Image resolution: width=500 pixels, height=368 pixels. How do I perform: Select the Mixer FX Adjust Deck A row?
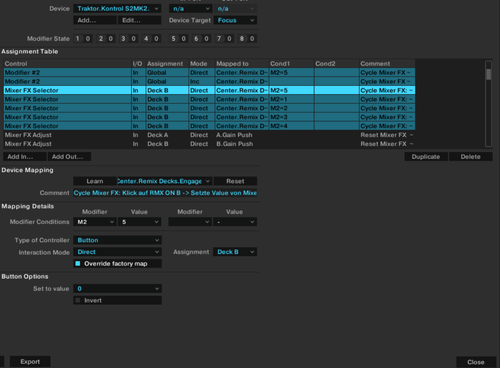(209, 135)
